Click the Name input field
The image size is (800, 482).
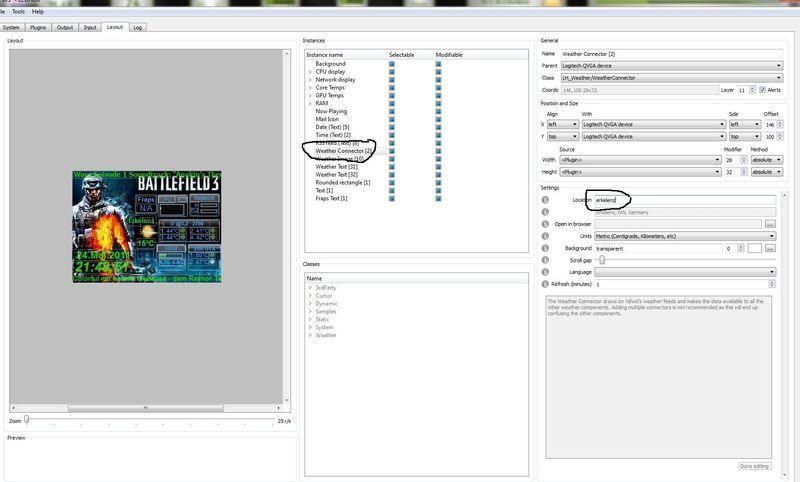(671, 54)
